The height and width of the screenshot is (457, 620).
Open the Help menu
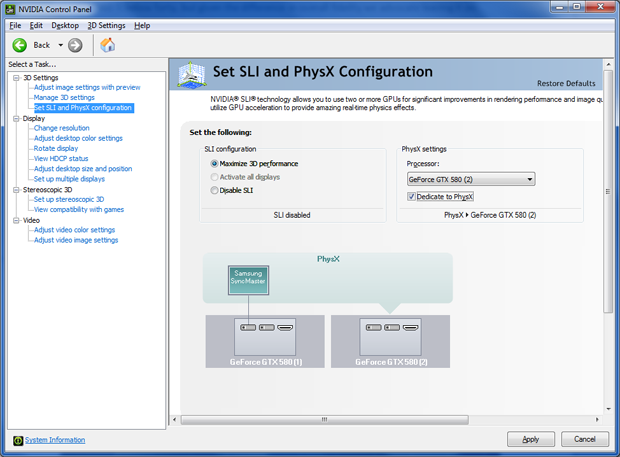coord(142,26)
